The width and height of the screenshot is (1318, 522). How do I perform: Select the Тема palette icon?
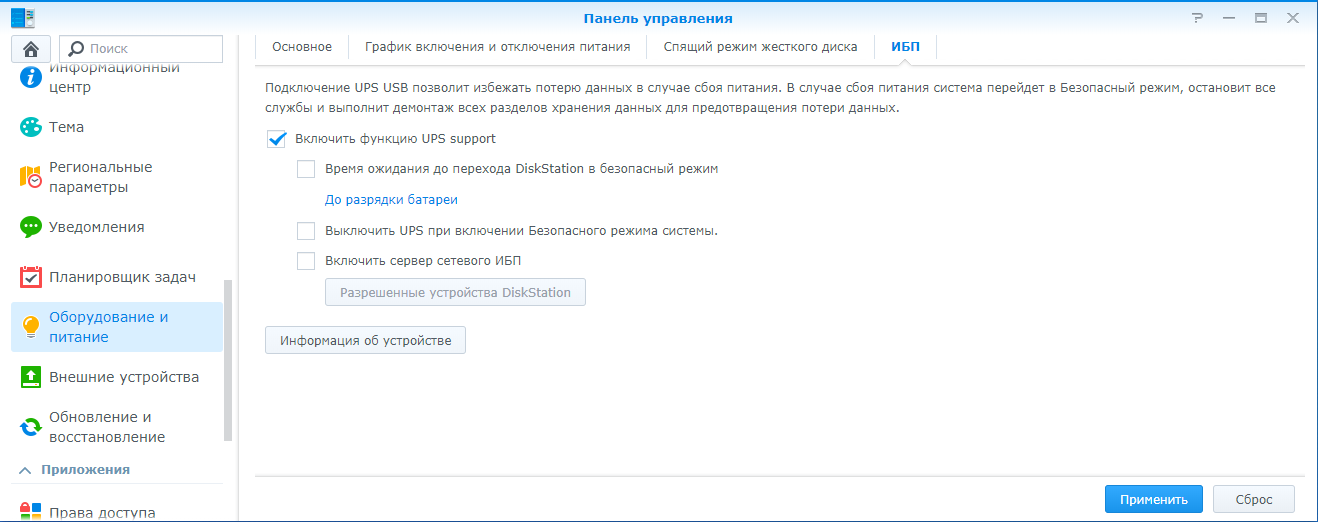31,127
